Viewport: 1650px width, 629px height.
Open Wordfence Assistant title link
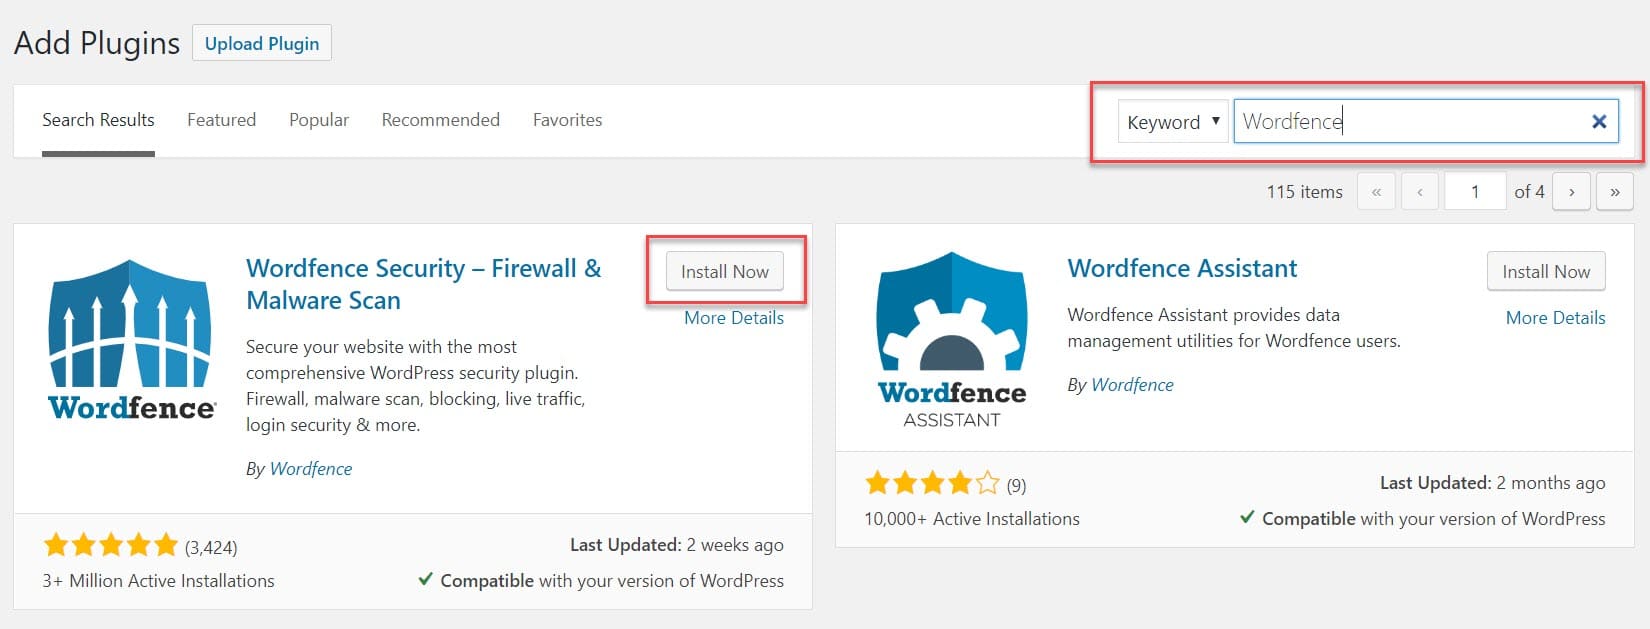[1182, 268]
